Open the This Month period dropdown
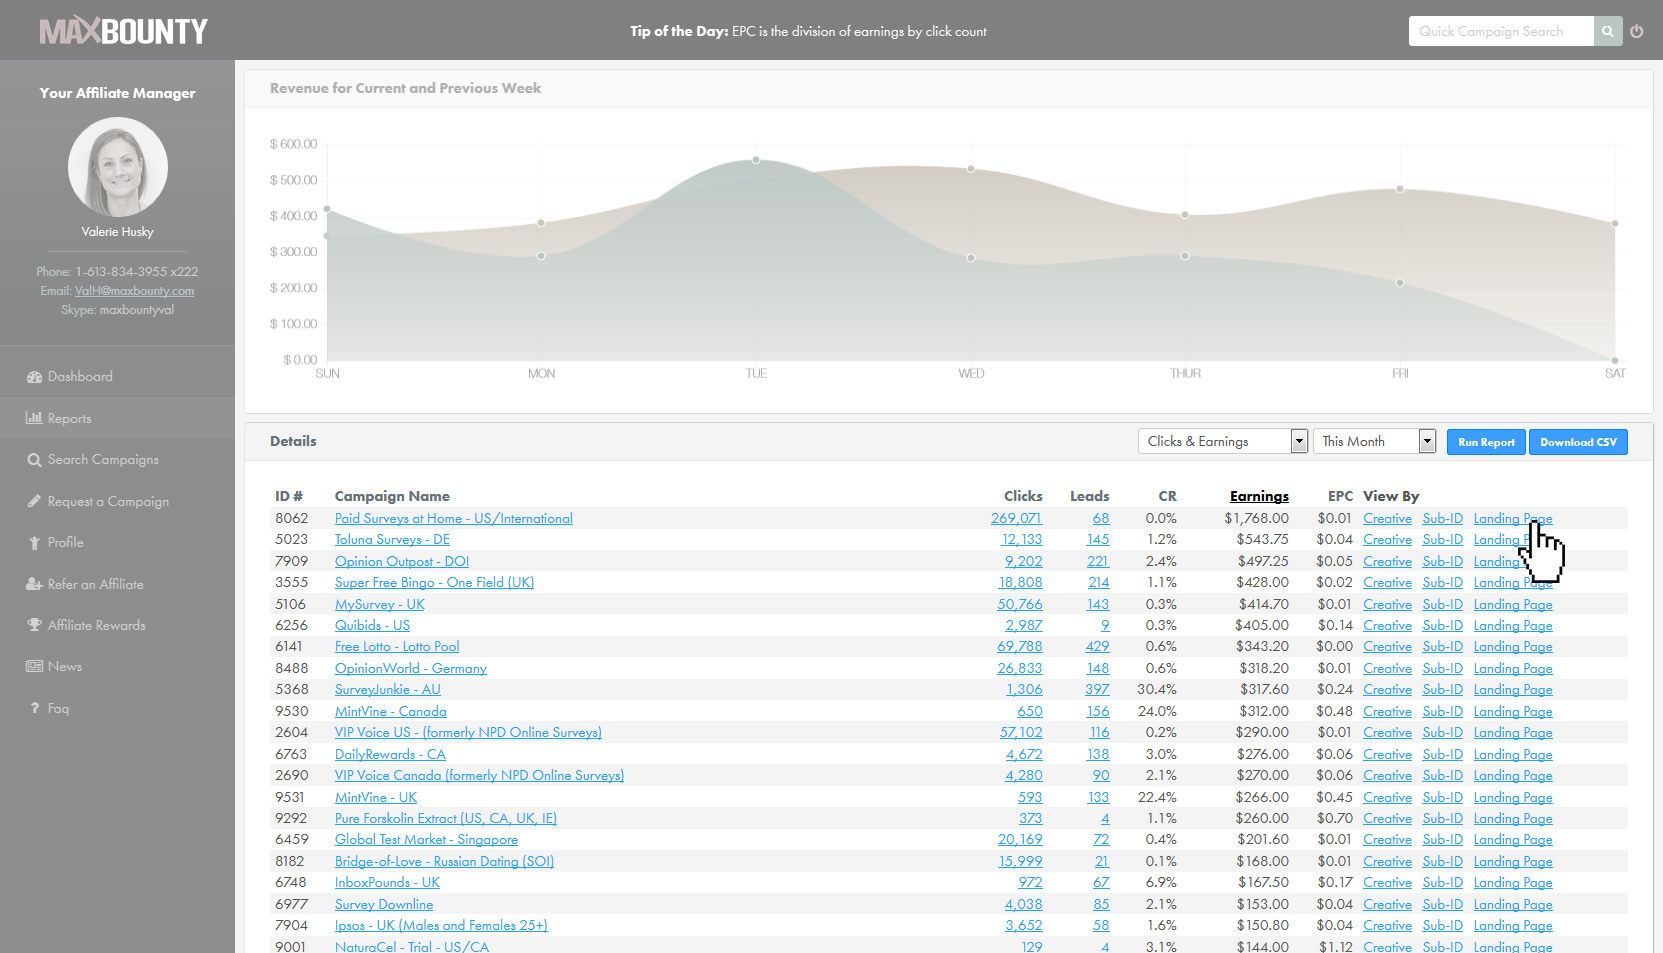 point(1374,441)
